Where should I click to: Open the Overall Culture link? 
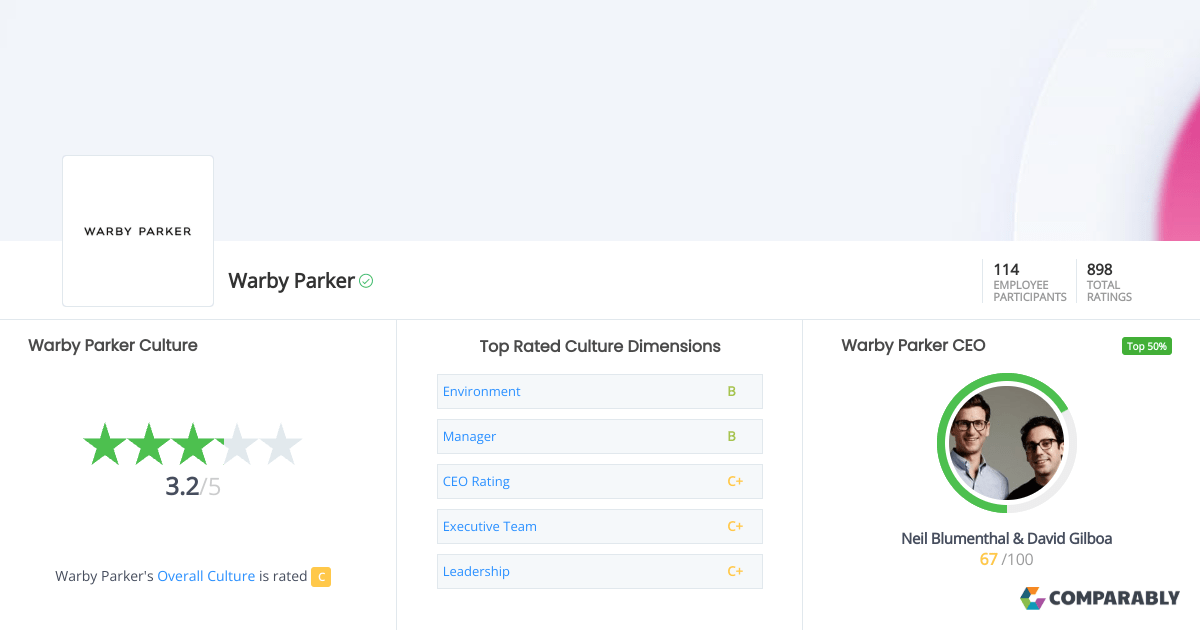(206, 576)
